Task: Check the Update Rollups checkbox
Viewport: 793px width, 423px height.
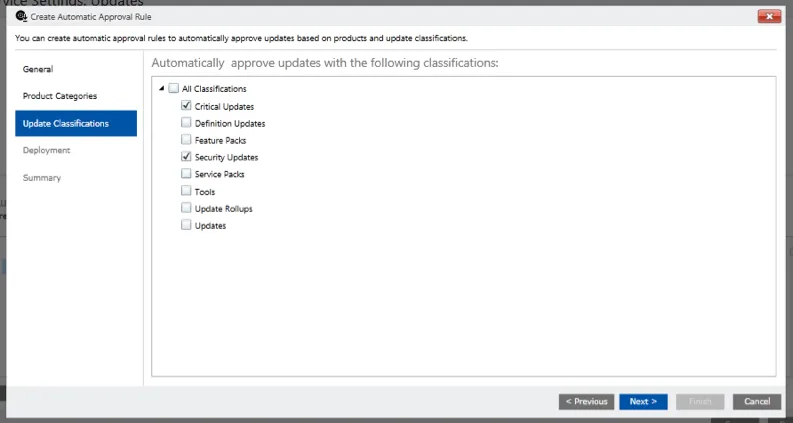Action: pyautogui.click(x=186, y=208)
